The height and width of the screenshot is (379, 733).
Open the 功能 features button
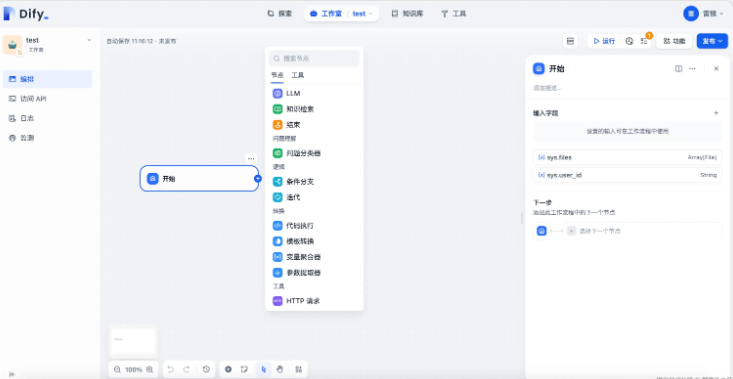(x=674, y=41)
